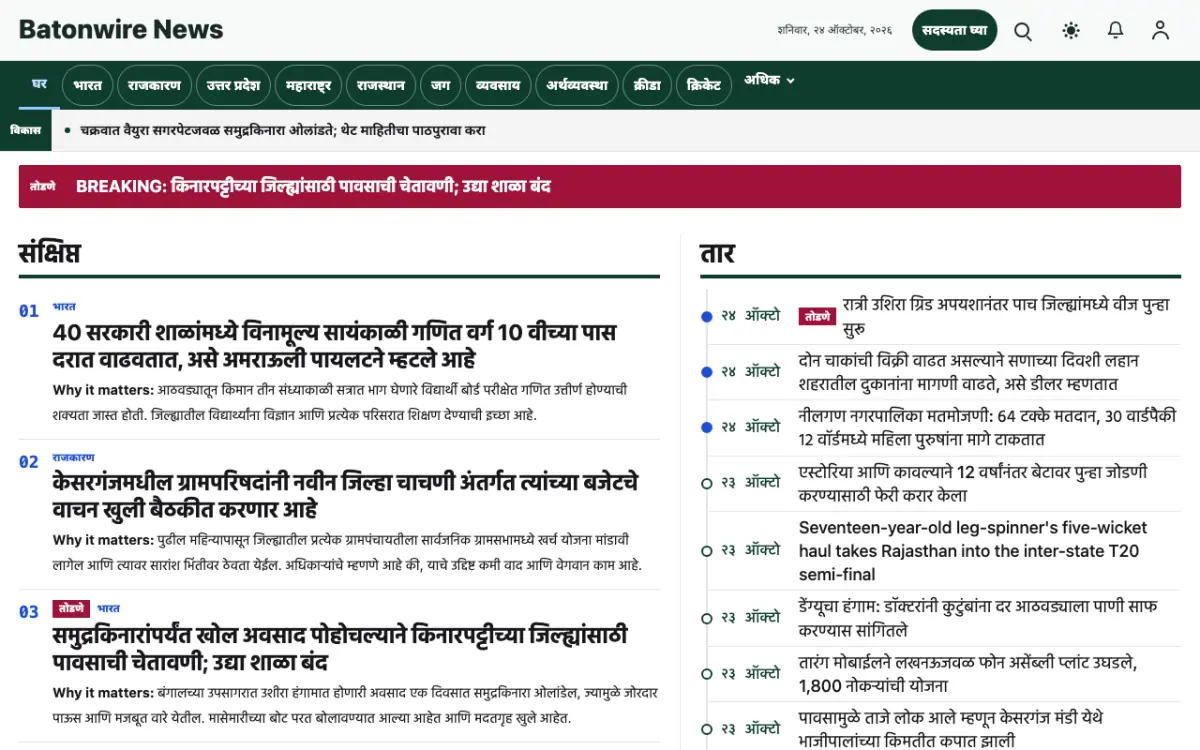Open the अर्थव्यवस्था navigation tab
This screenshot has height=750, width=1200.
(x=577, y=86)
